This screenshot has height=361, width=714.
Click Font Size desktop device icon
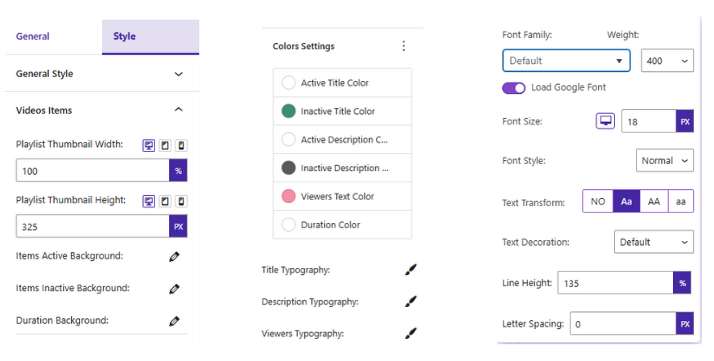(605, 121)
